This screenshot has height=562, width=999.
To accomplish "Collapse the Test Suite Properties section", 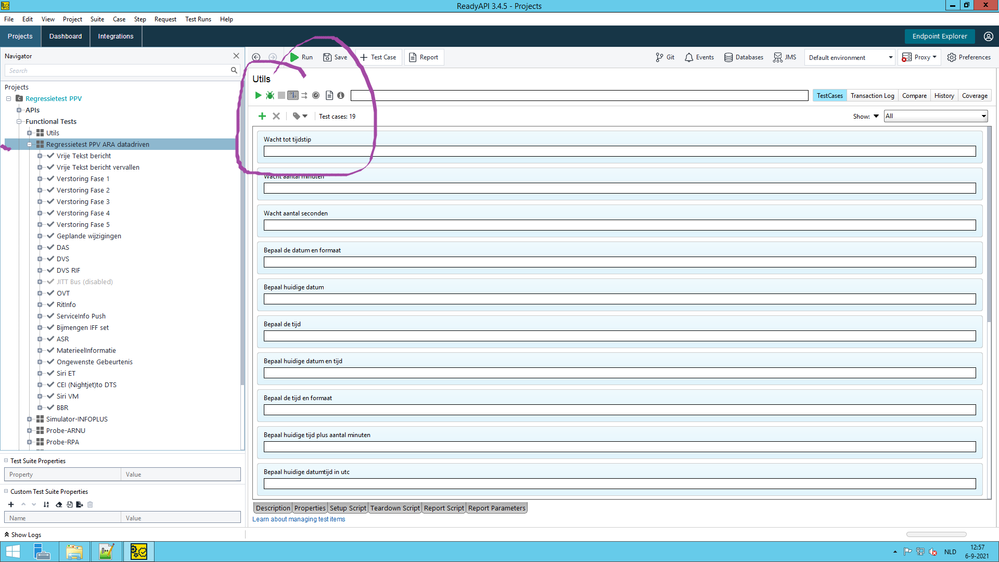I will coord(6,460).
